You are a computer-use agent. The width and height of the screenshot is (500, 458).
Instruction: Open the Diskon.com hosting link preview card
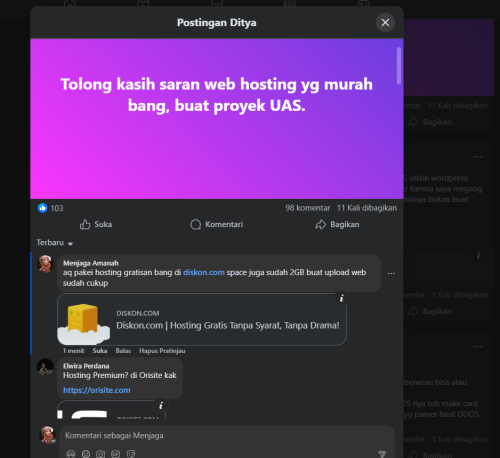[202, 319]
